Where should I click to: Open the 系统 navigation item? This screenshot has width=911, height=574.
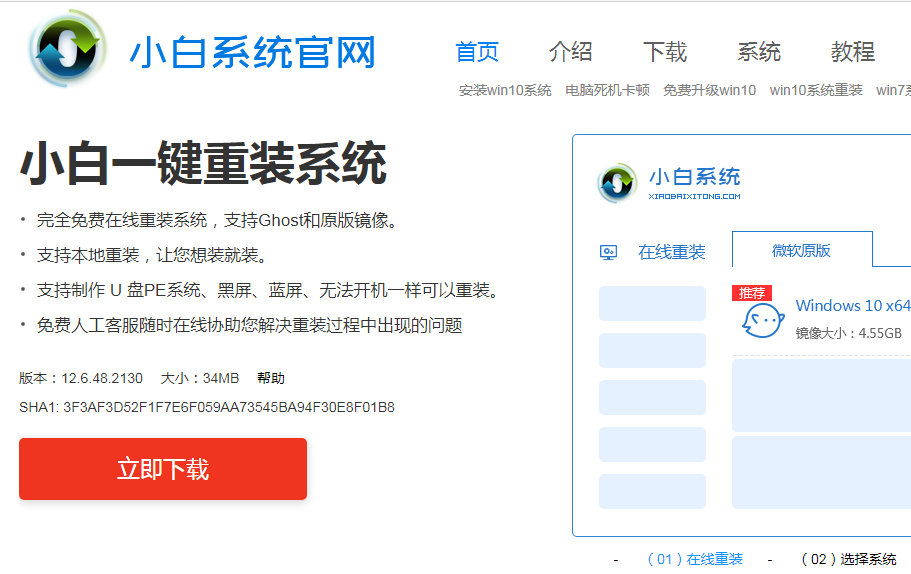pos(759,52)
